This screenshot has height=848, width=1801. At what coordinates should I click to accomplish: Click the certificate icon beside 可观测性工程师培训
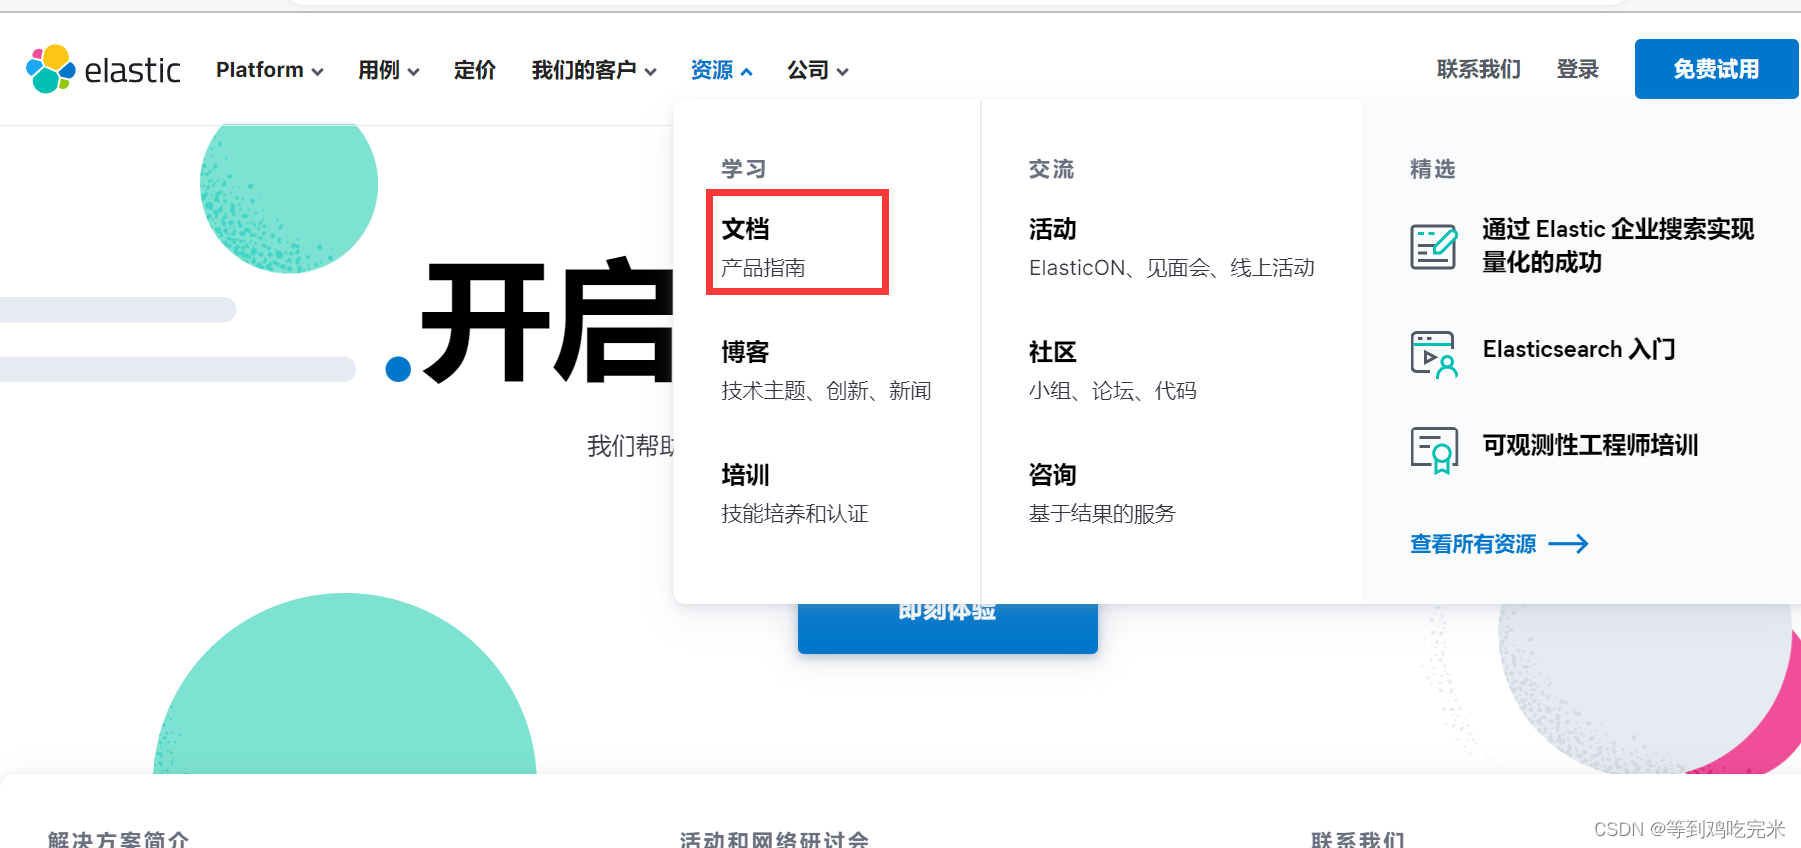1434,450
